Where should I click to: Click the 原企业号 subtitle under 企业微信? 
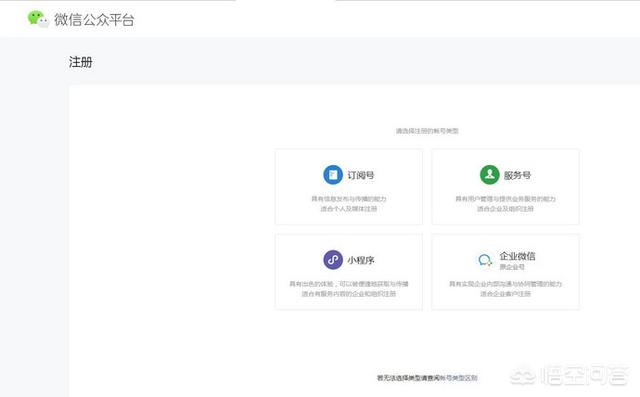[x=512, y=267]
